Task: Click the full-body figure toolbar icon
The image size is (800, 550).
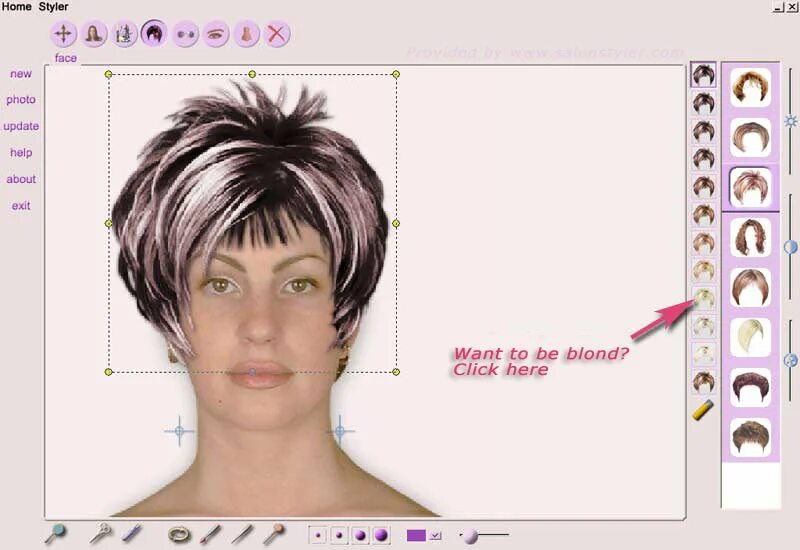Action: (x=124, y=34)
